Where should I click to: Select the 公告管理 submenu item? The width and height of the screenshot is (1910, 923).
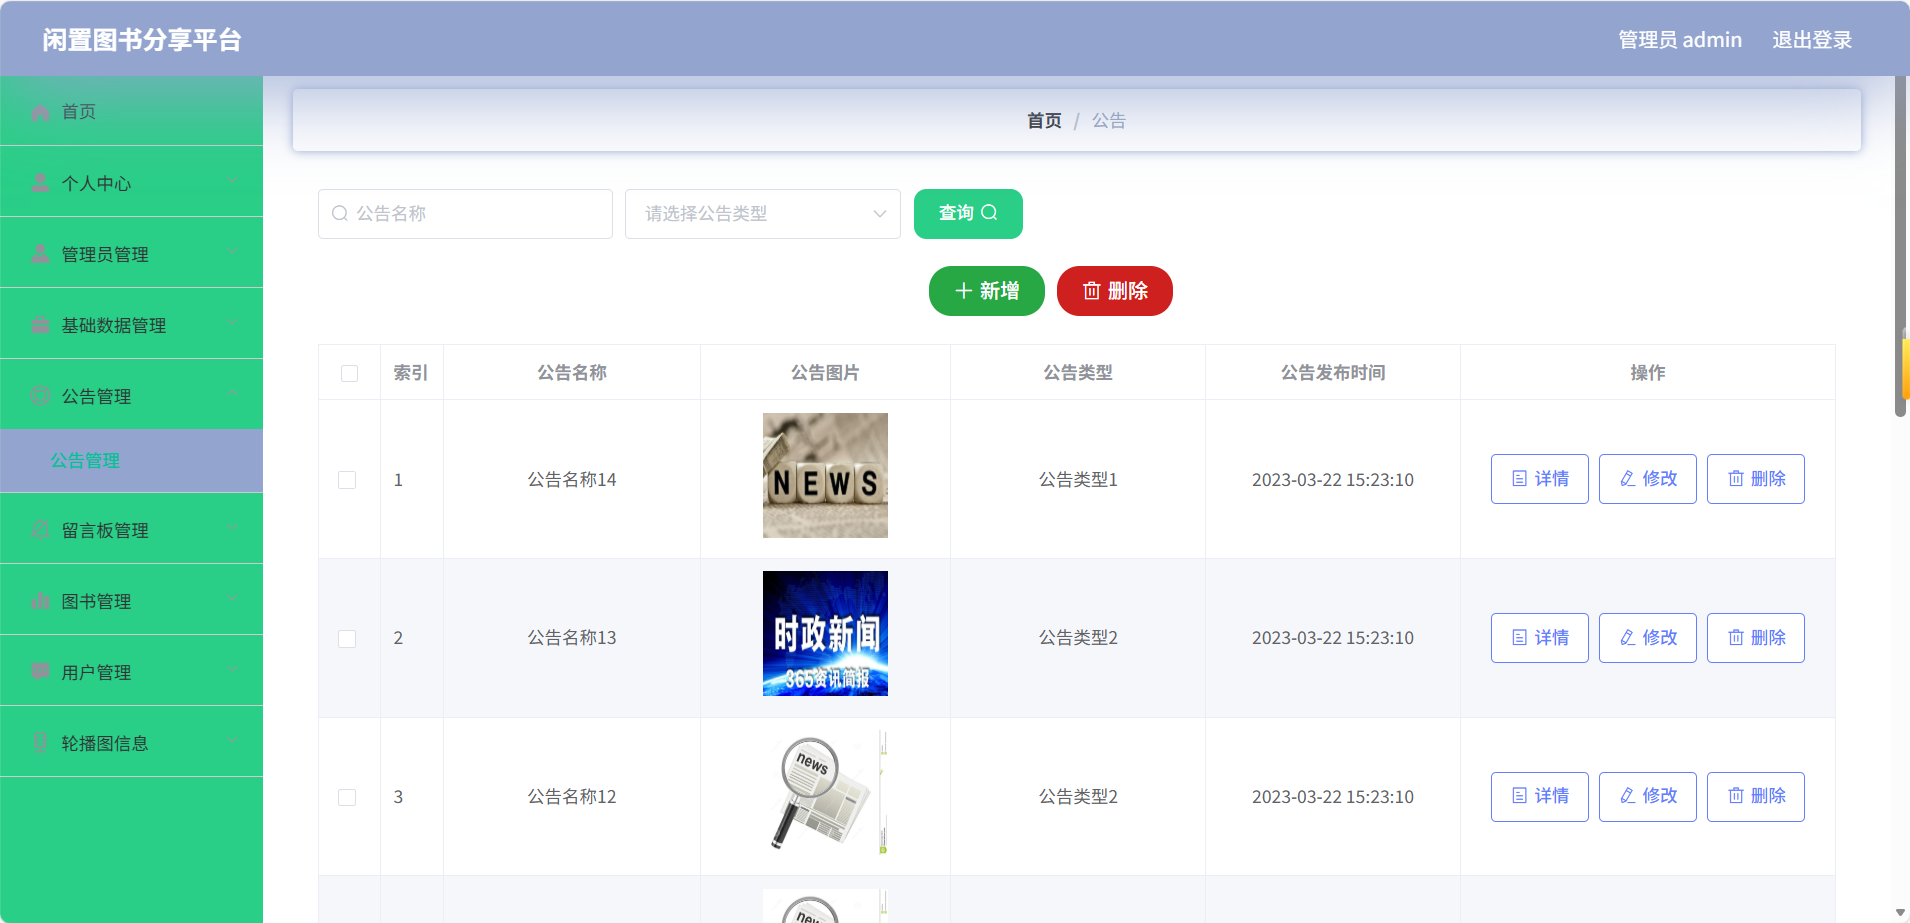[131, 461]
